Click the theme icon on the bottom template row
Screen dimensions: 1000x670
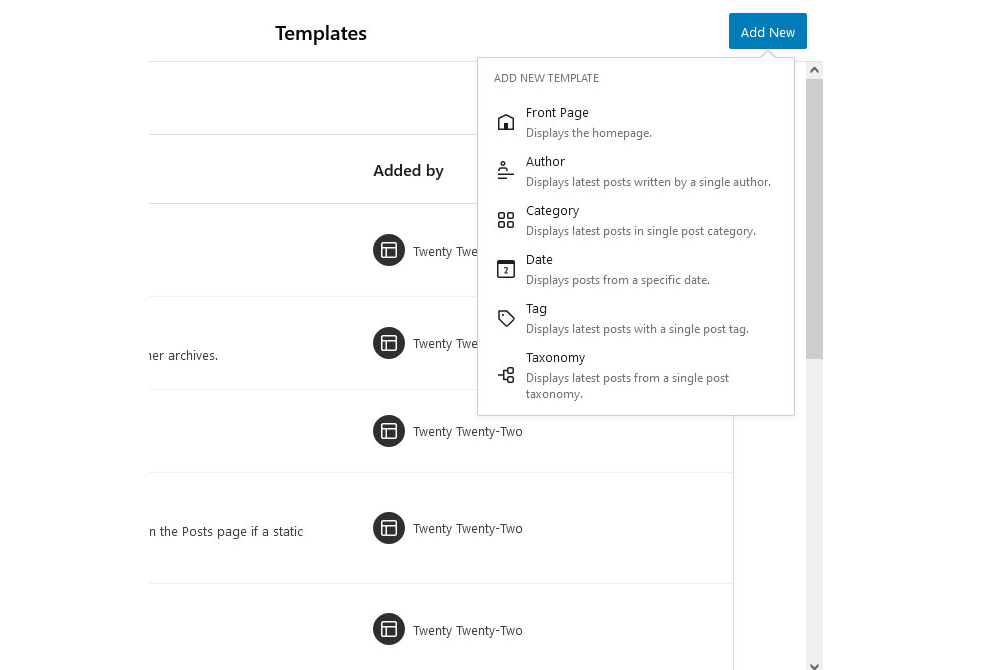click(x=389, y=630)
